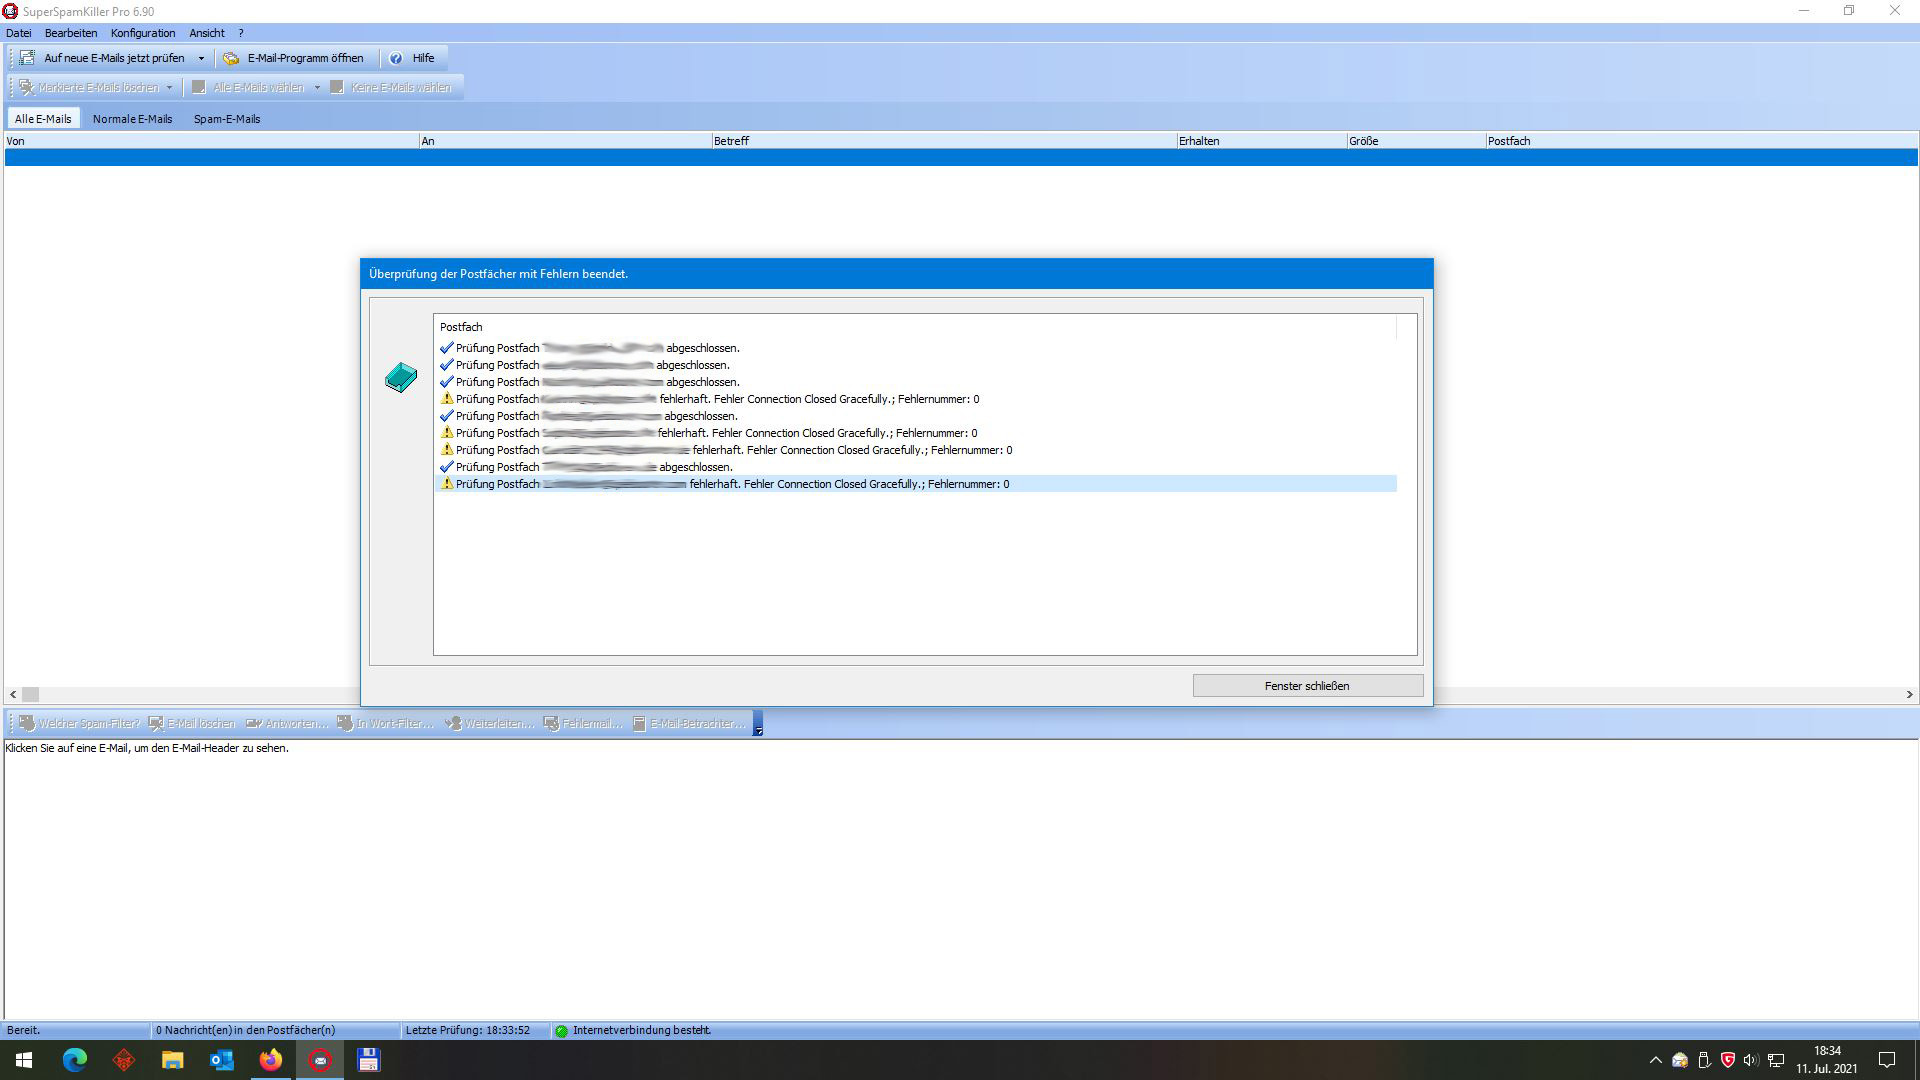Sort by the 'Größe' column header
The width and height of the screenshot is (1920, 1080).
[x=1416, y=141]
